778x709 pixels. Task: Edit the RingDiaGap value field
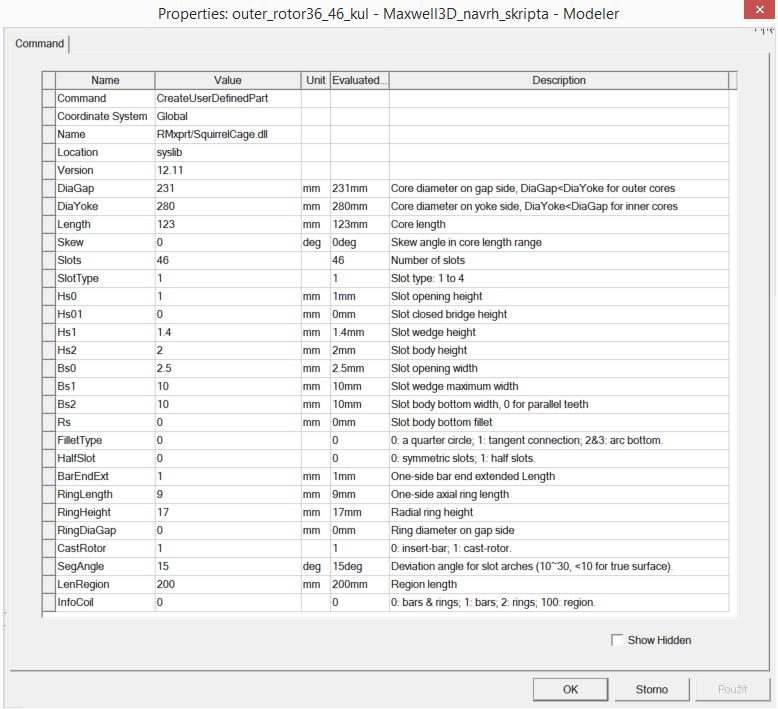click(228, 530)
